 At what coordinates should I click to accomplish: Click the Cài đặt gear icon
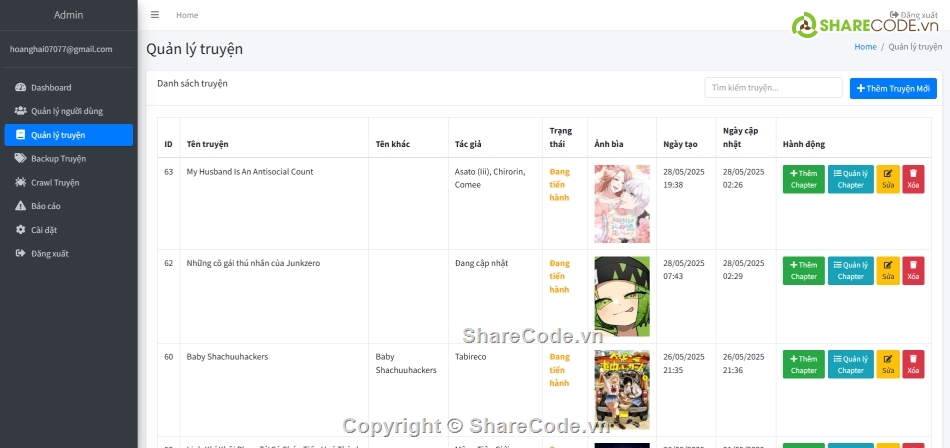click(x=20, y=230)
